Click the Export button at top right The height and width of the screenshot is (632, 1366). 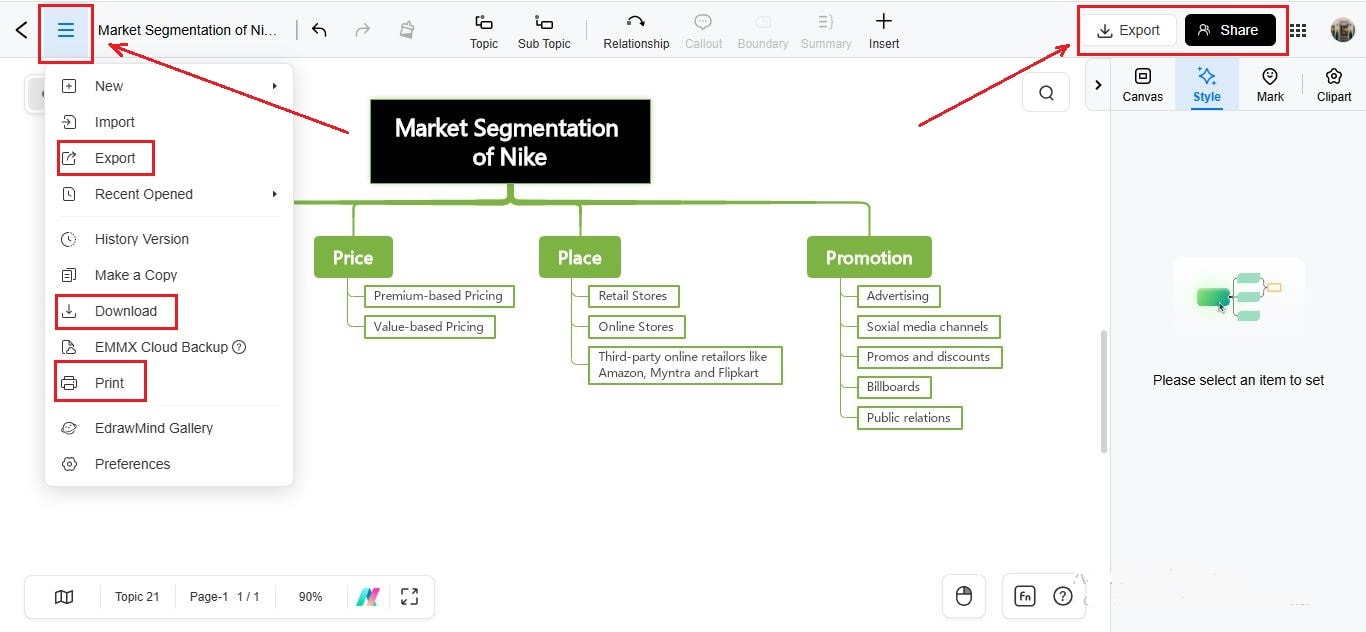pos(1129,30)
